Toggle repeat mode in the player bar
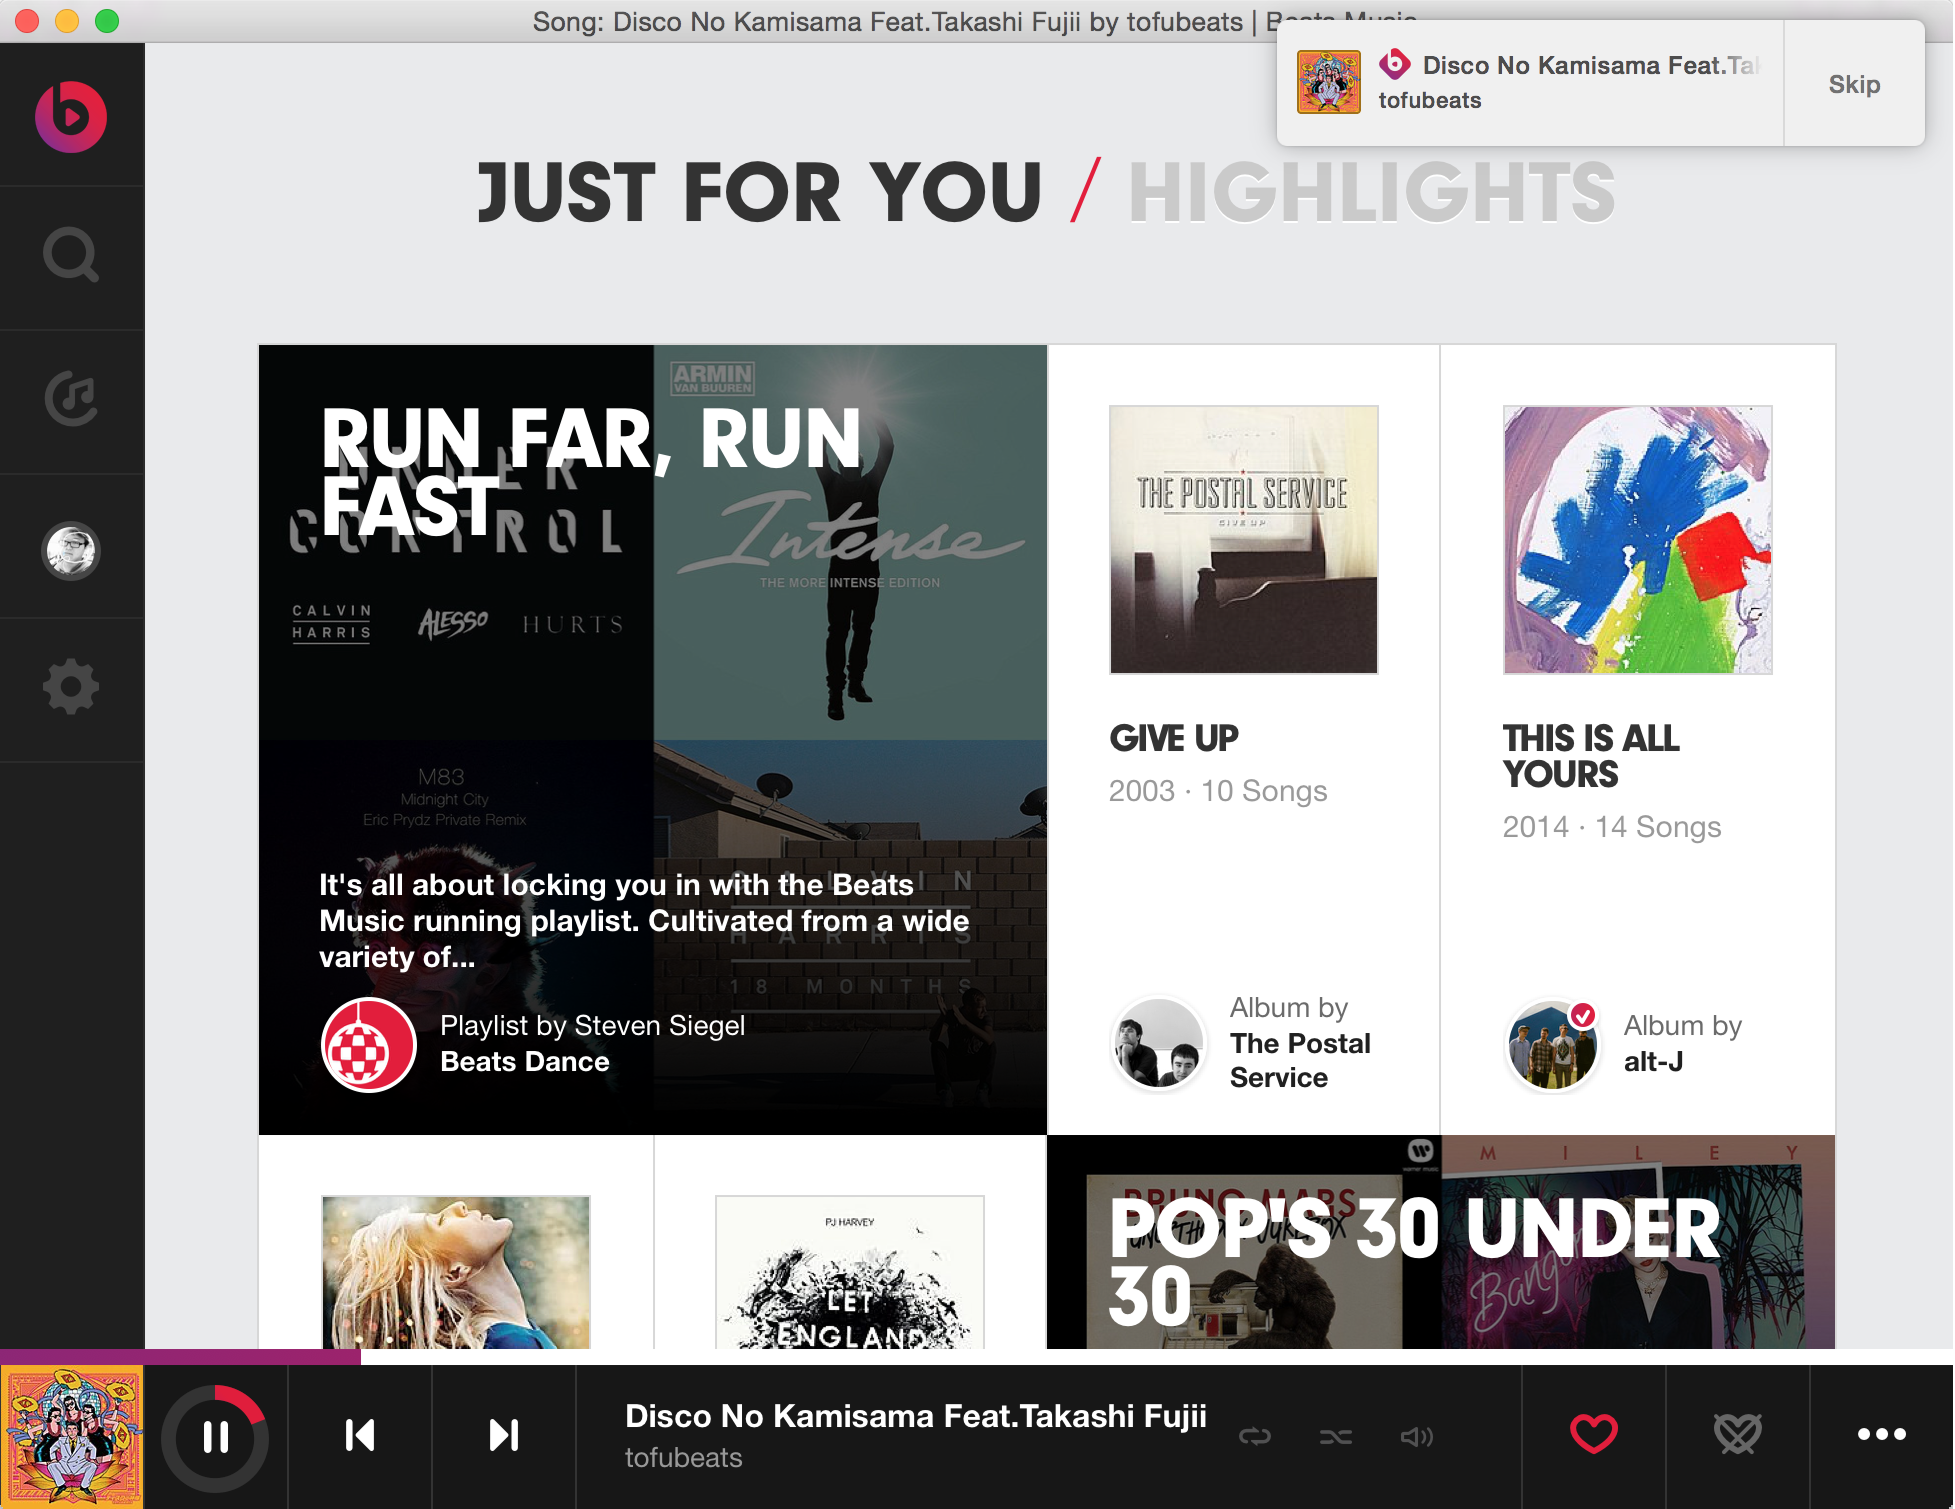This screenshot has width=1955, height=1509. coord(1255,1437)
